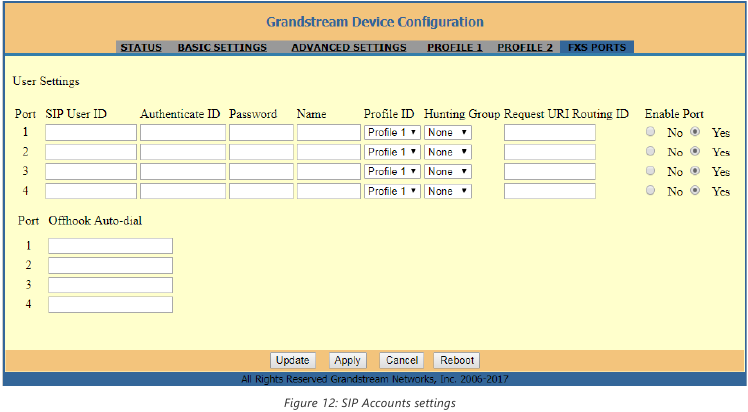Focus SIP User ID field for port 4
This screenshot has width=748, height=412.
point(91,191)
